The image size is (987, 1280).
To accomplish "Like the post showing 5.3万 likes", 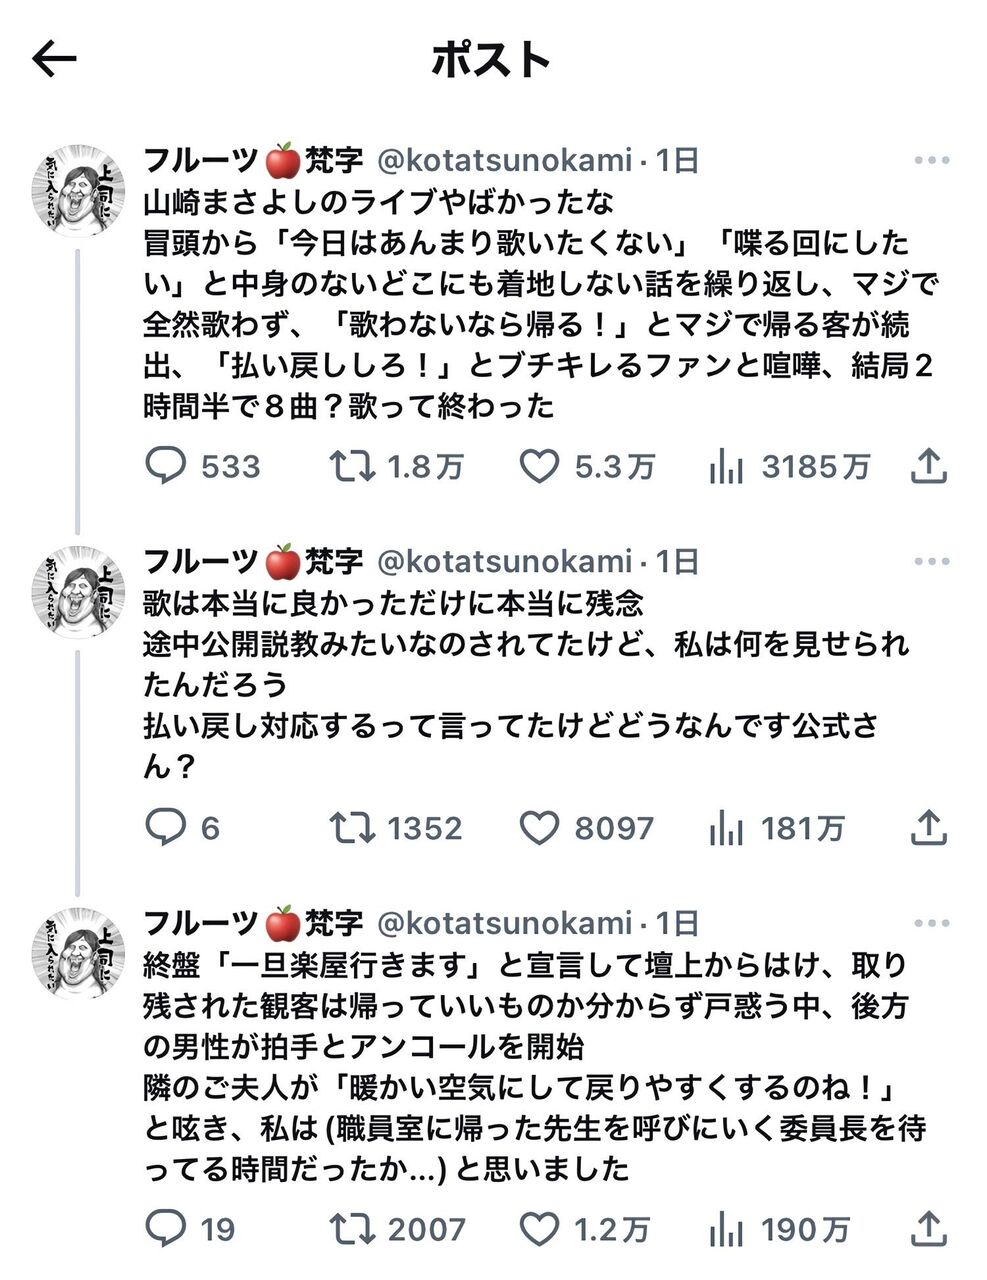I will click(x=540, y=467).
